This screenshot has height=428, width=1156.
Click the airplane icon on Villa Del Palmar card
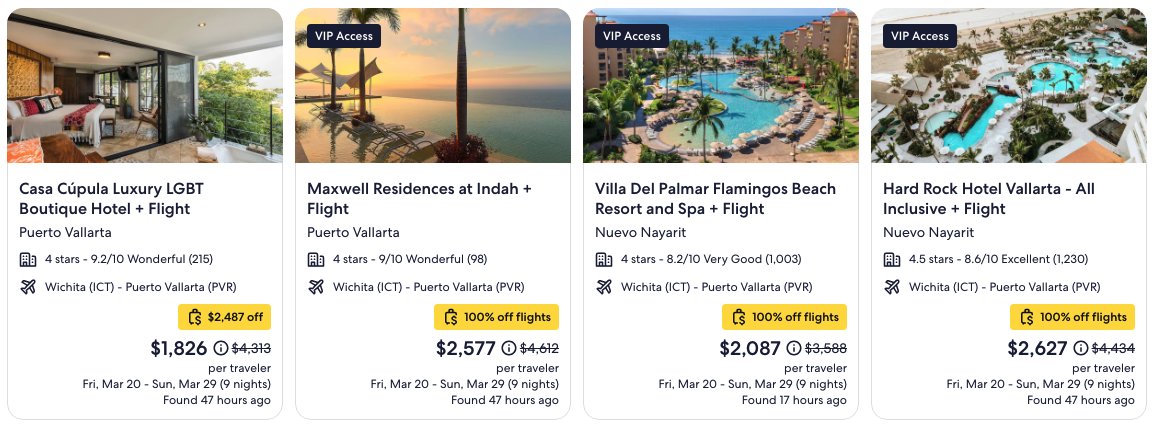tap(604, 287)
